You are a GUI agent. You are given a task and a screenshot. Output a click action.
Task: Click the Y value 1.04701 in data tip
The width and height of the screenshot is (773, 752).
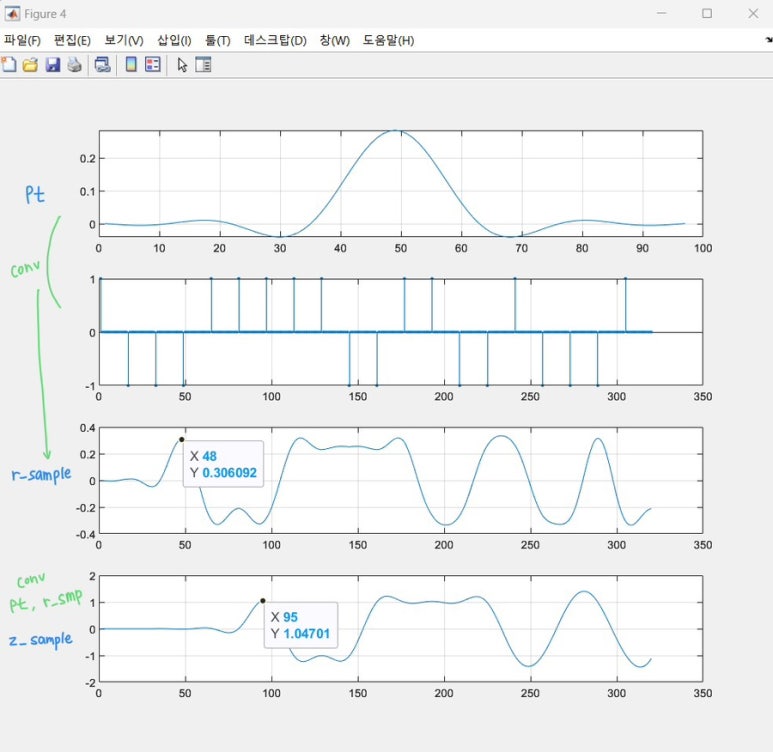(x=307, y=634)
